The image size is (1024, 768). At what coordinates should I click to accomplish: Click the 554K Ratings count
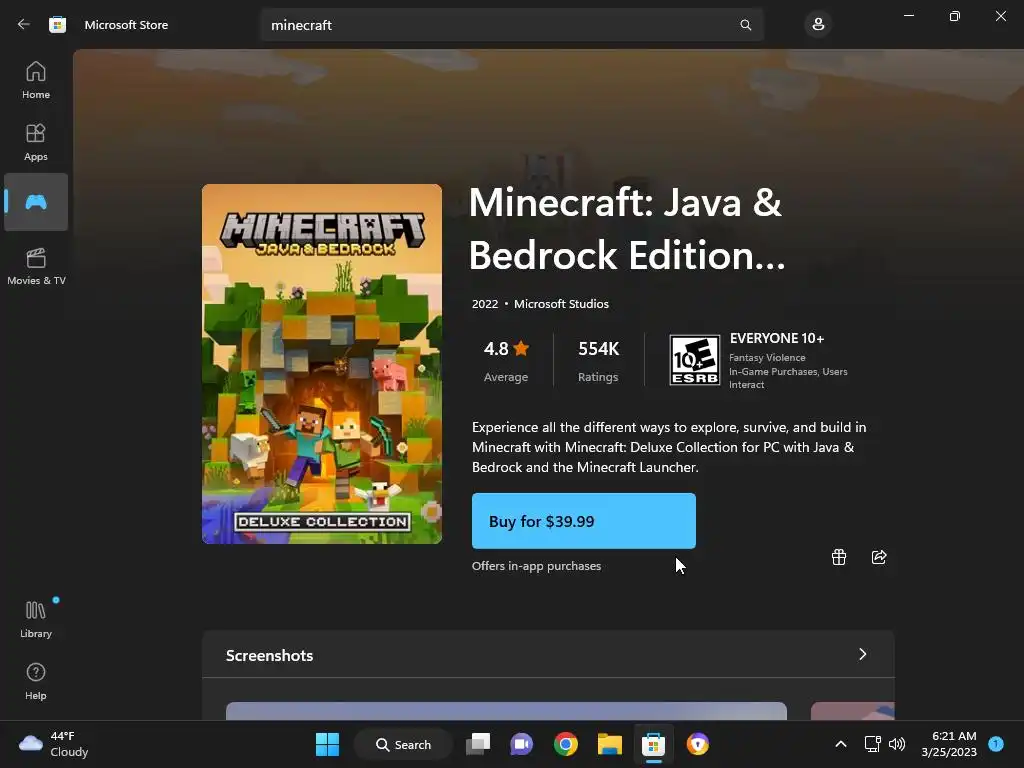coord(598,360)
